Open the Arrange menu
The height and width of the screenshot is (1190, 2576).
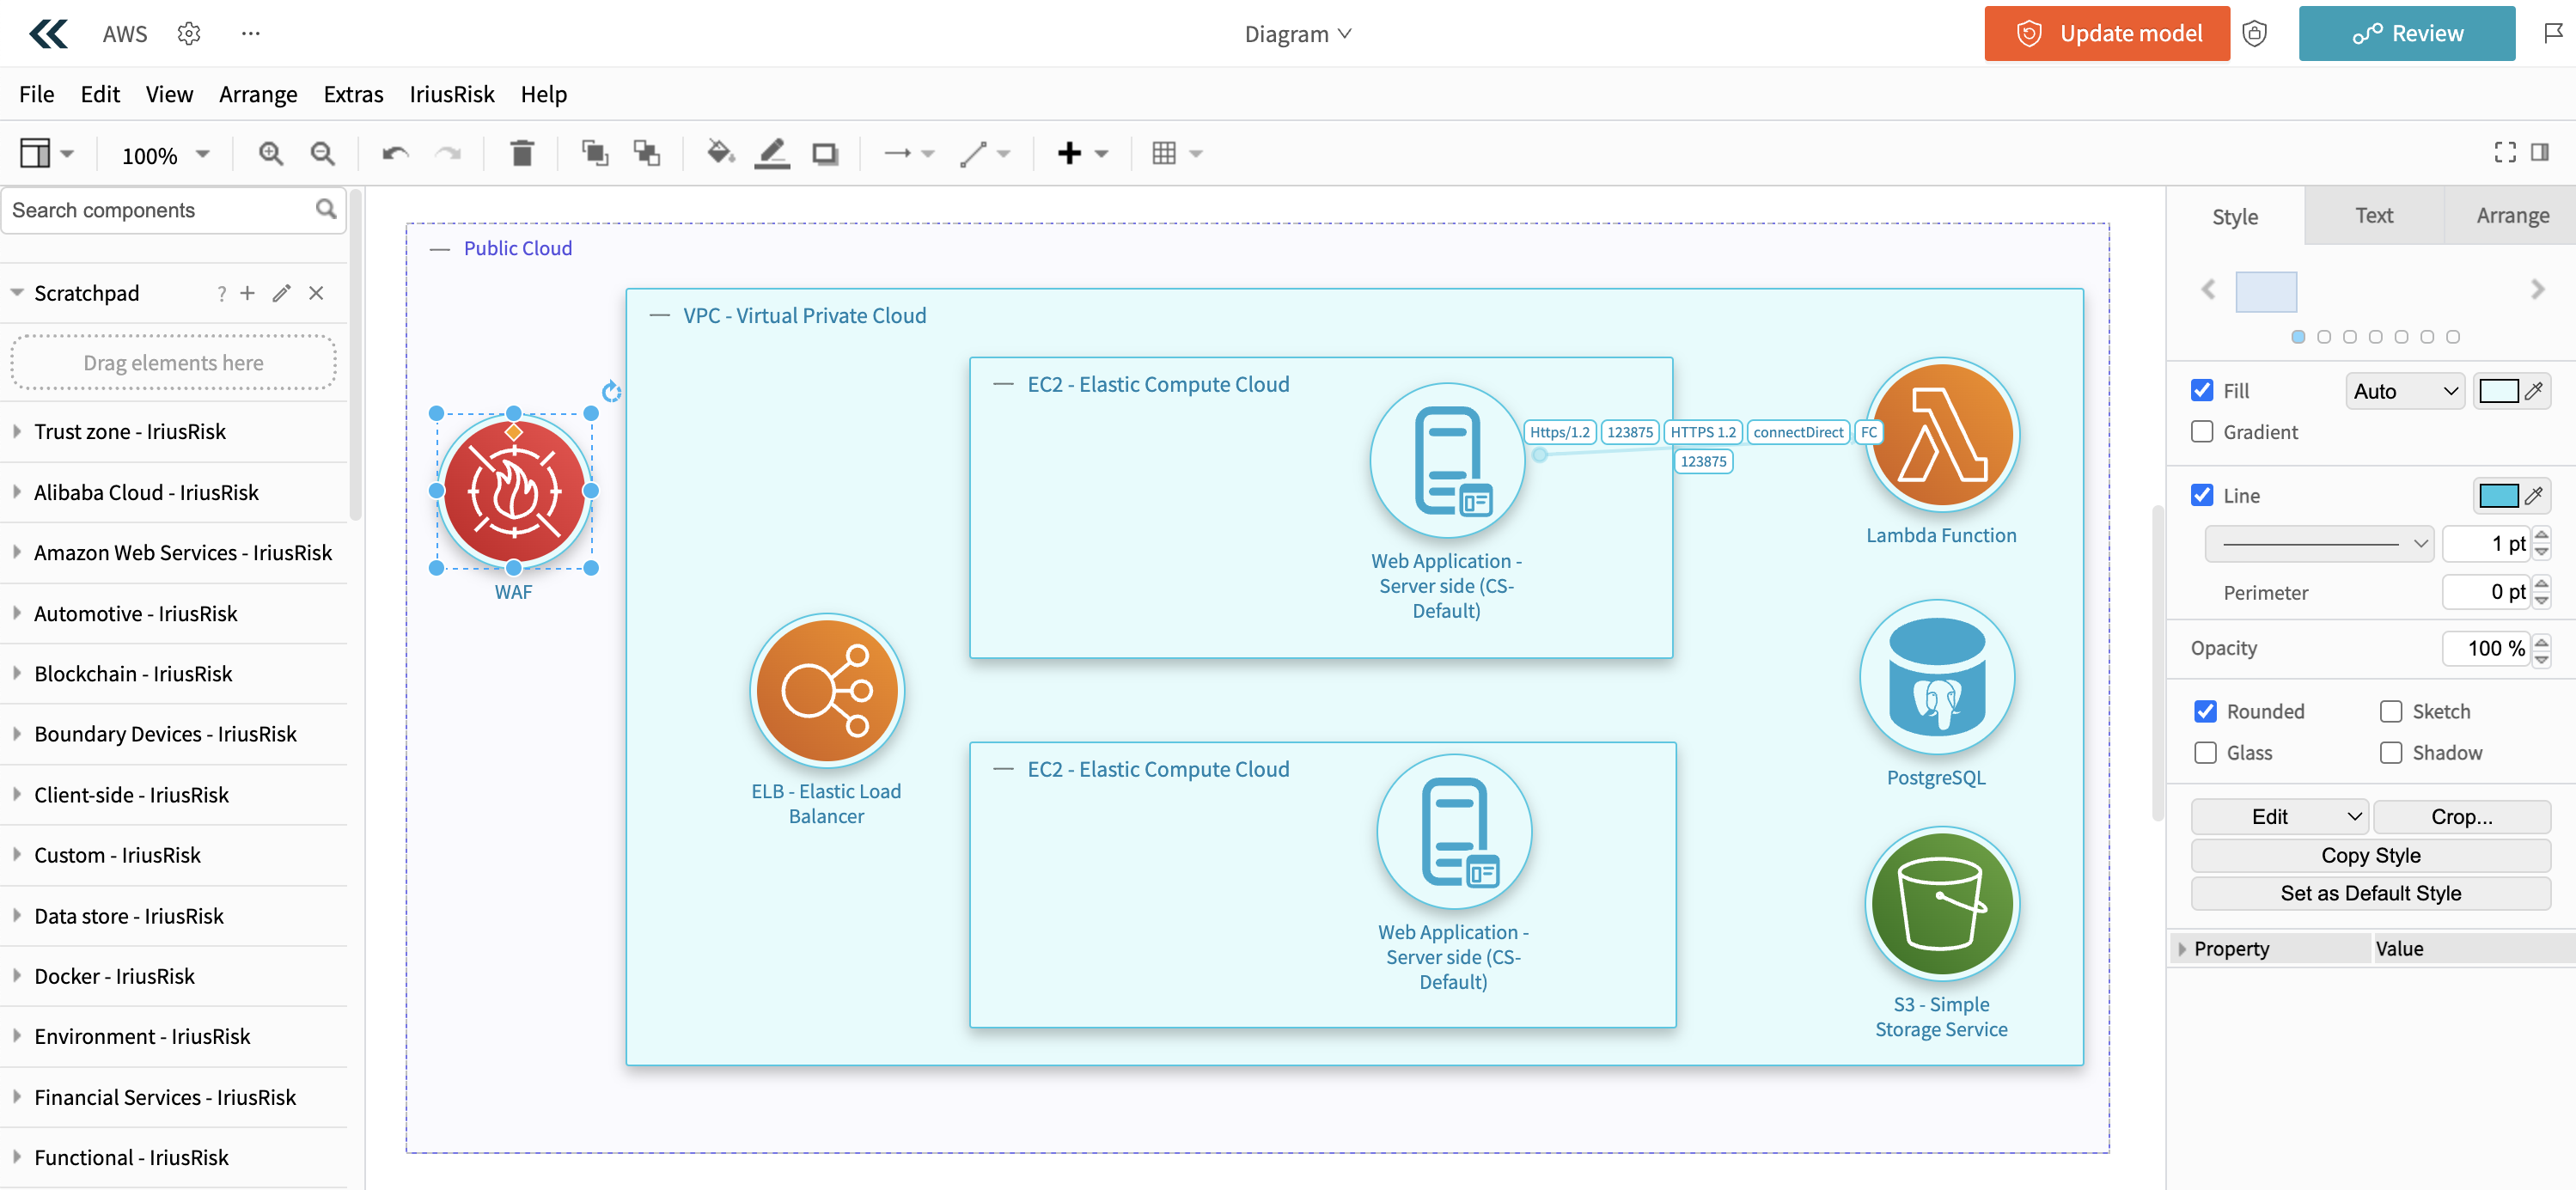pos(257,94)
